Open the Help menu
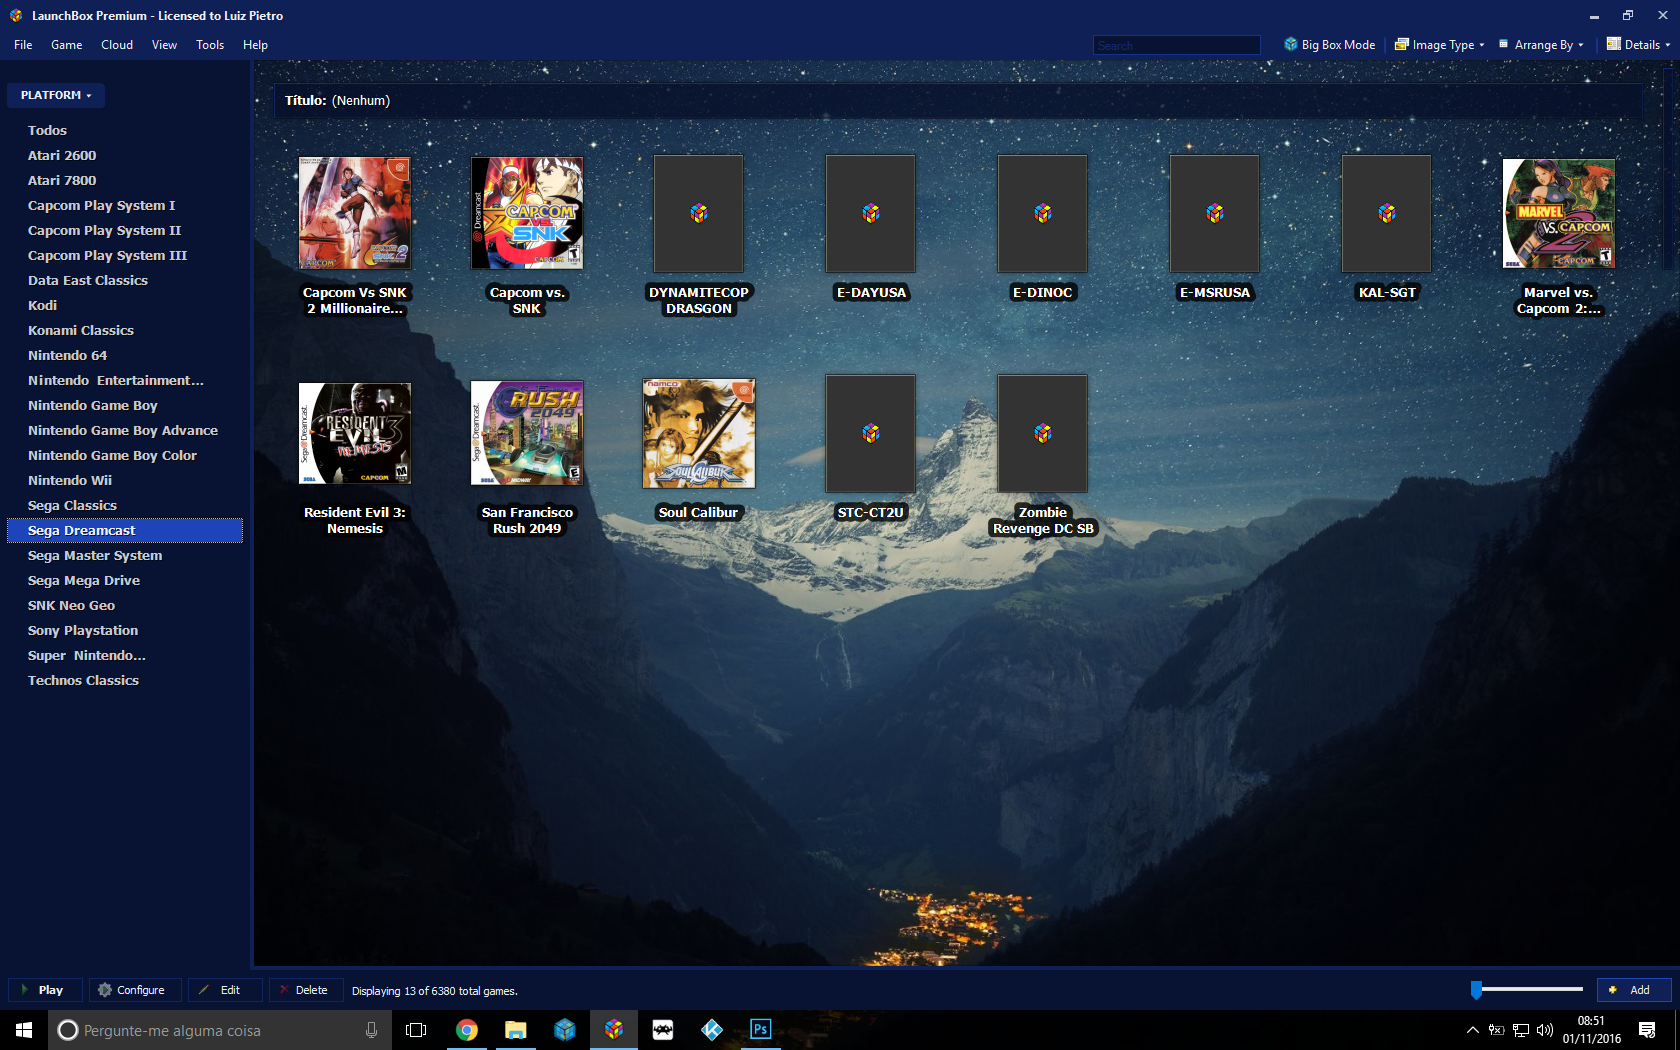The image size is (1680, 1050). coord(255,45)
